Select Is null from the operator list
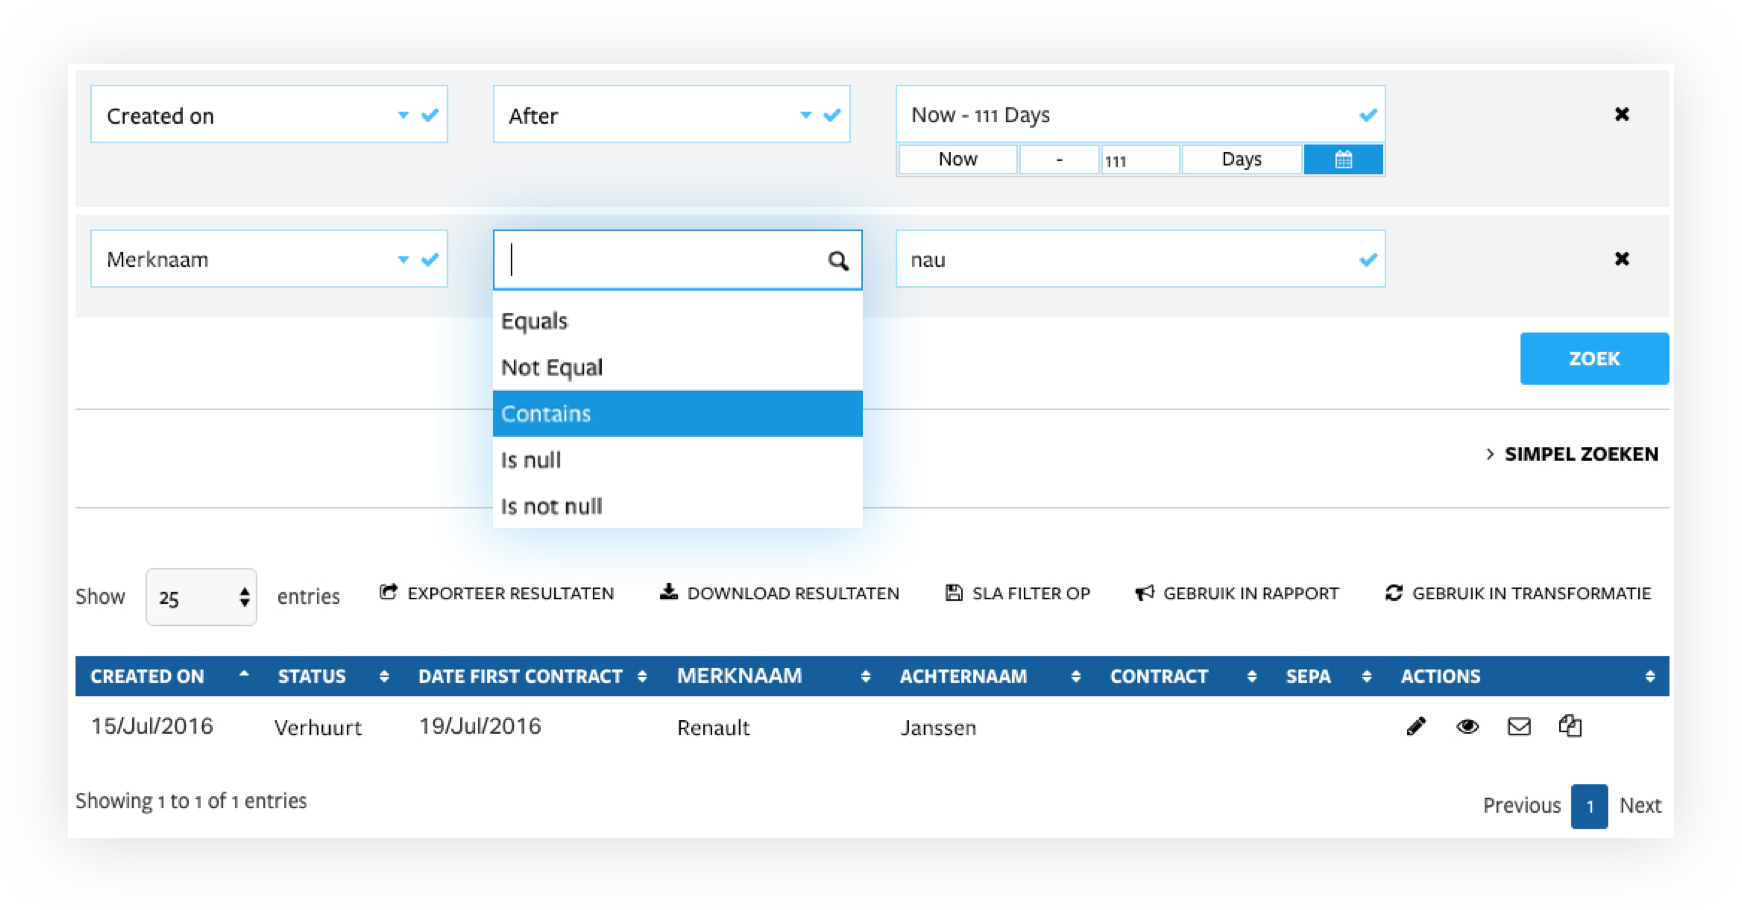The height and width of the screenshot is (910, 1742). click(x=677, y=460)
